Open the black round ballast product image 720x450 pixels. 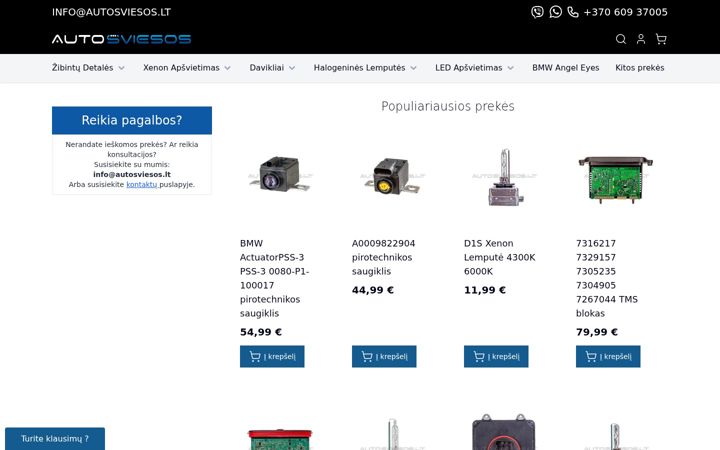coord(503,432)
